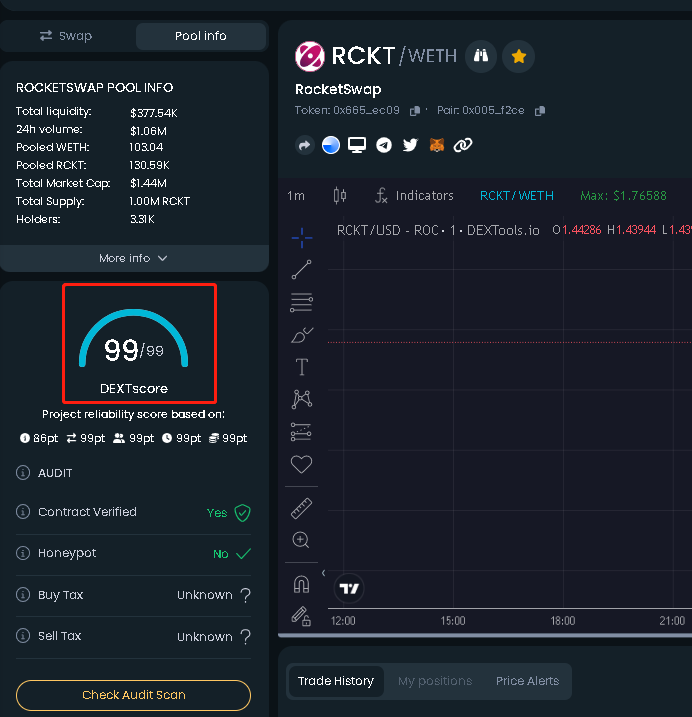Switch to the Swap tab
Viewport: 692px width, 717px height.
(x=66, y=36)
